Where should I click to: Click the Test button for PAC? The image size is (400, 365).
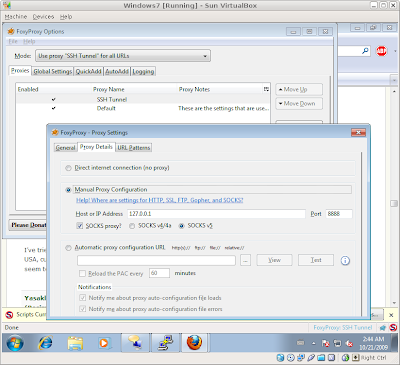316,260
